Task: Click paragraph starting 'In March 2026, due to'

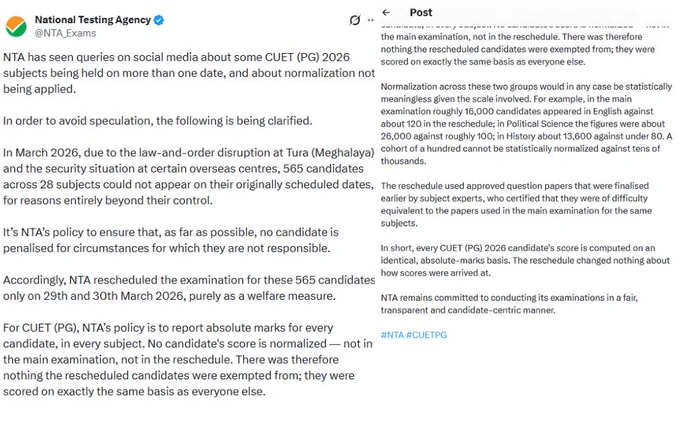Action: click(x=189, y=176)
